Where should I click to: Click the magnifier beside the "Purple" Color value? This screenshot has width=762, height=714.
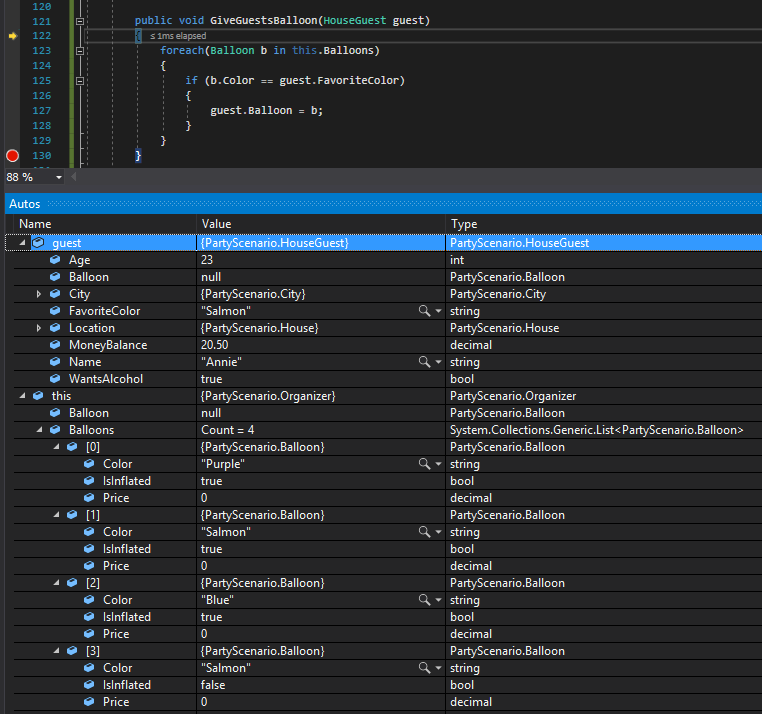(x=425, y=464)
